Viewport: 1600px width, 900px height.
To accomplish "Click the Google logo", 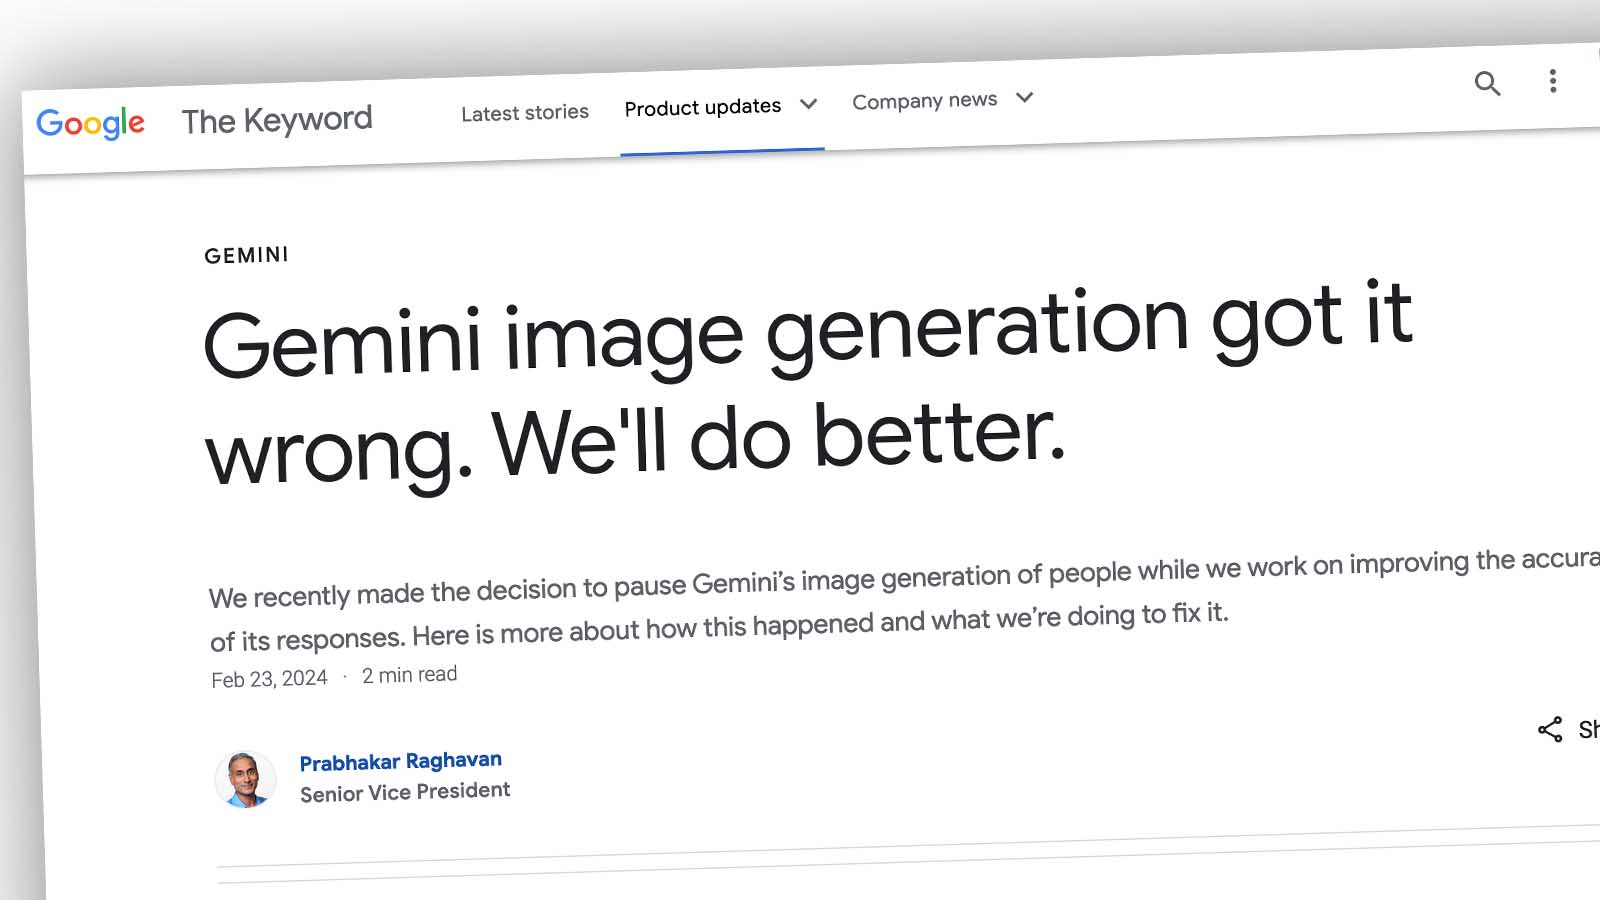I will click(x=90, y=123).
